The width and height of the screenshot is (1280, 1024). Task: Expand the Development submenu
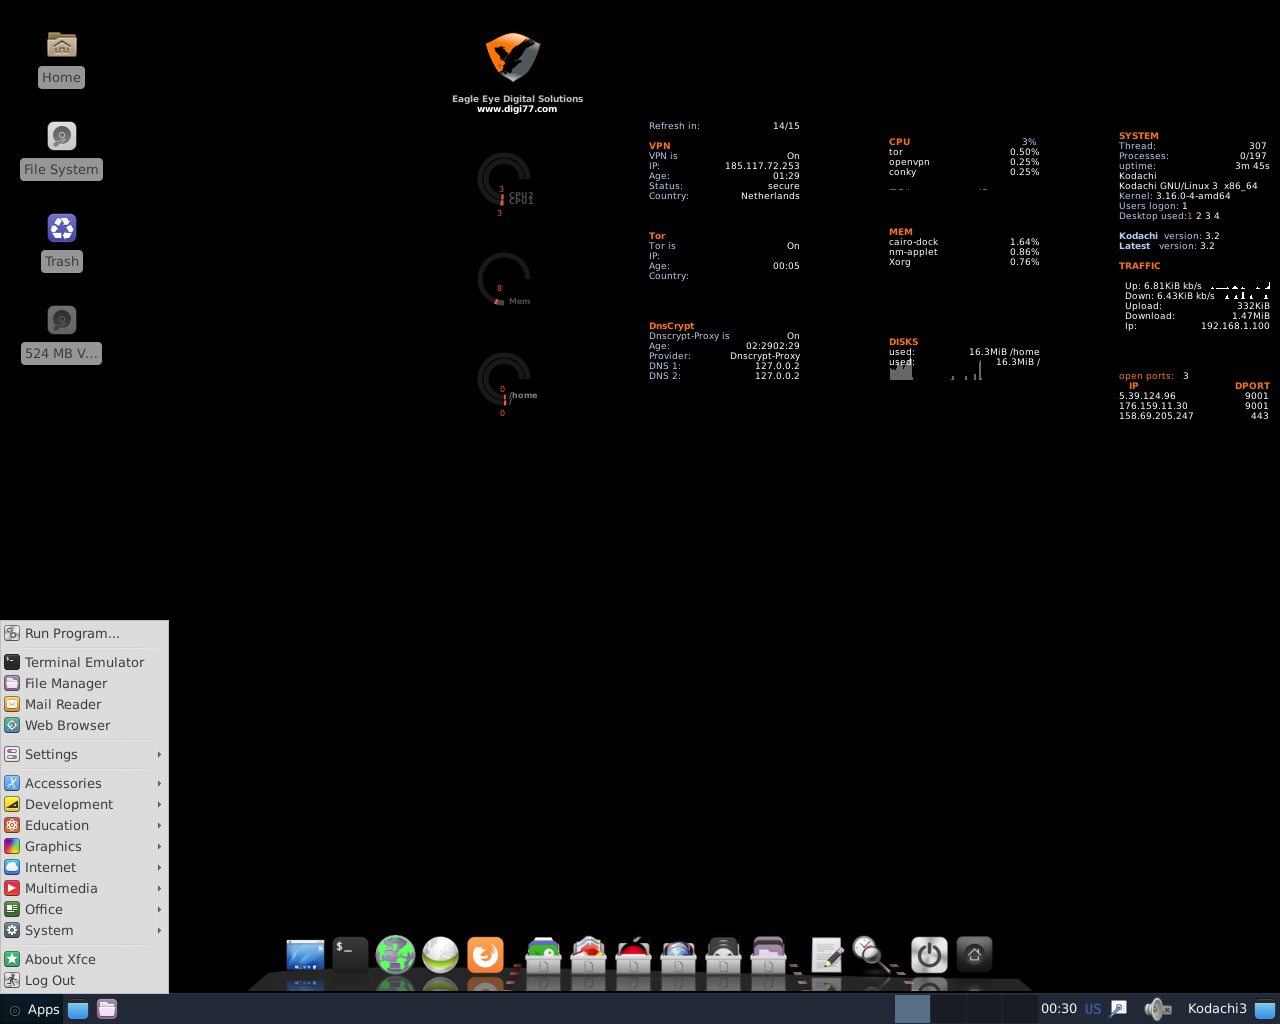coord(84,804)
